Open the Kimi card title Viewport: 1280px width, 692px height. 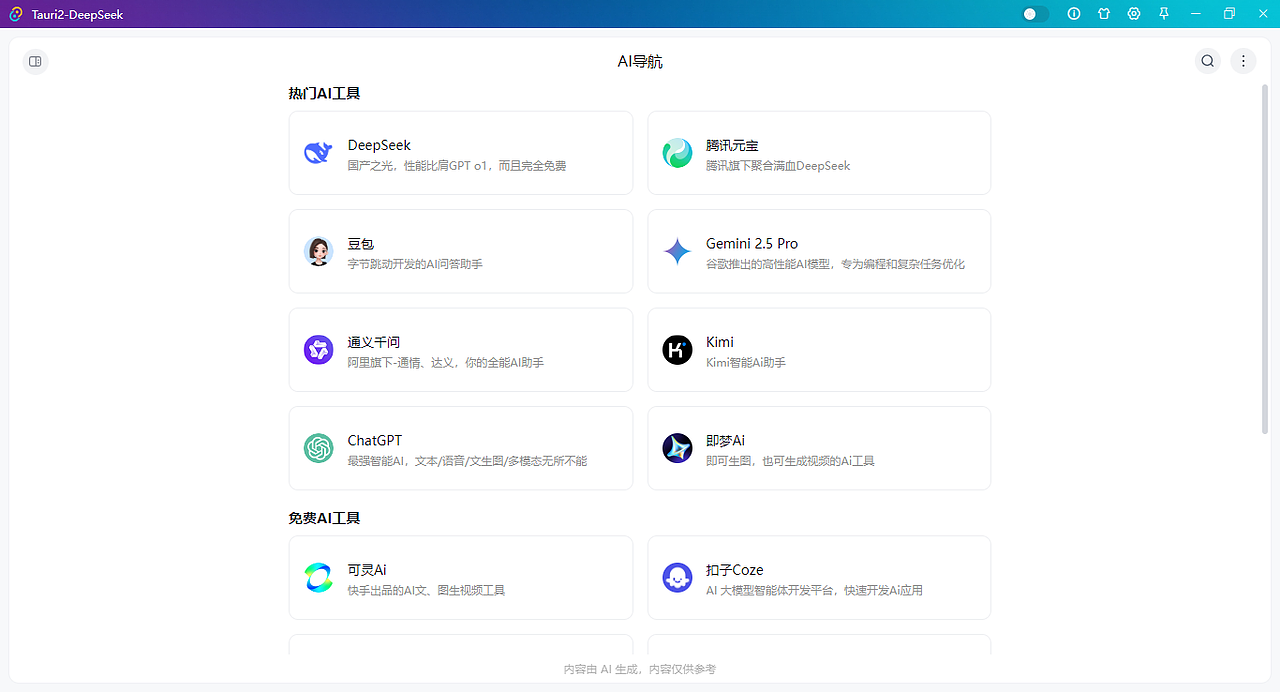720,342
